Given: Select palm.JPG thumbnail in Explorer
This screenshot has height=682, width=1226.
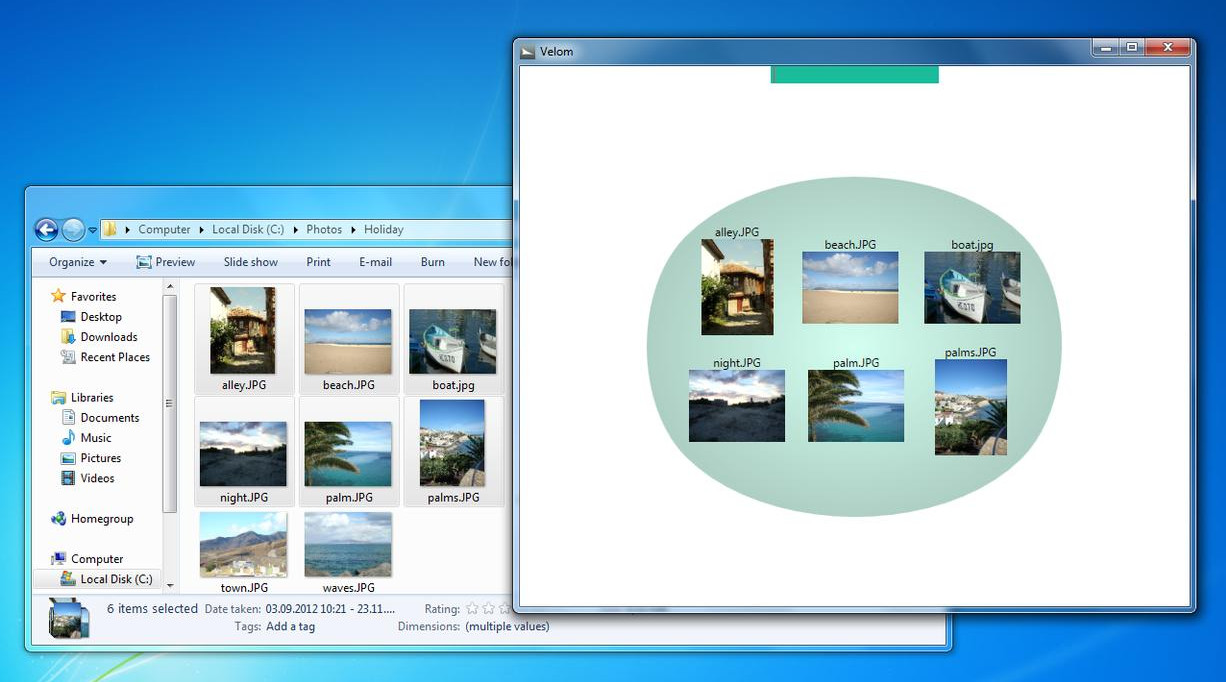Looking at the screenshot, I should [348, 454].
